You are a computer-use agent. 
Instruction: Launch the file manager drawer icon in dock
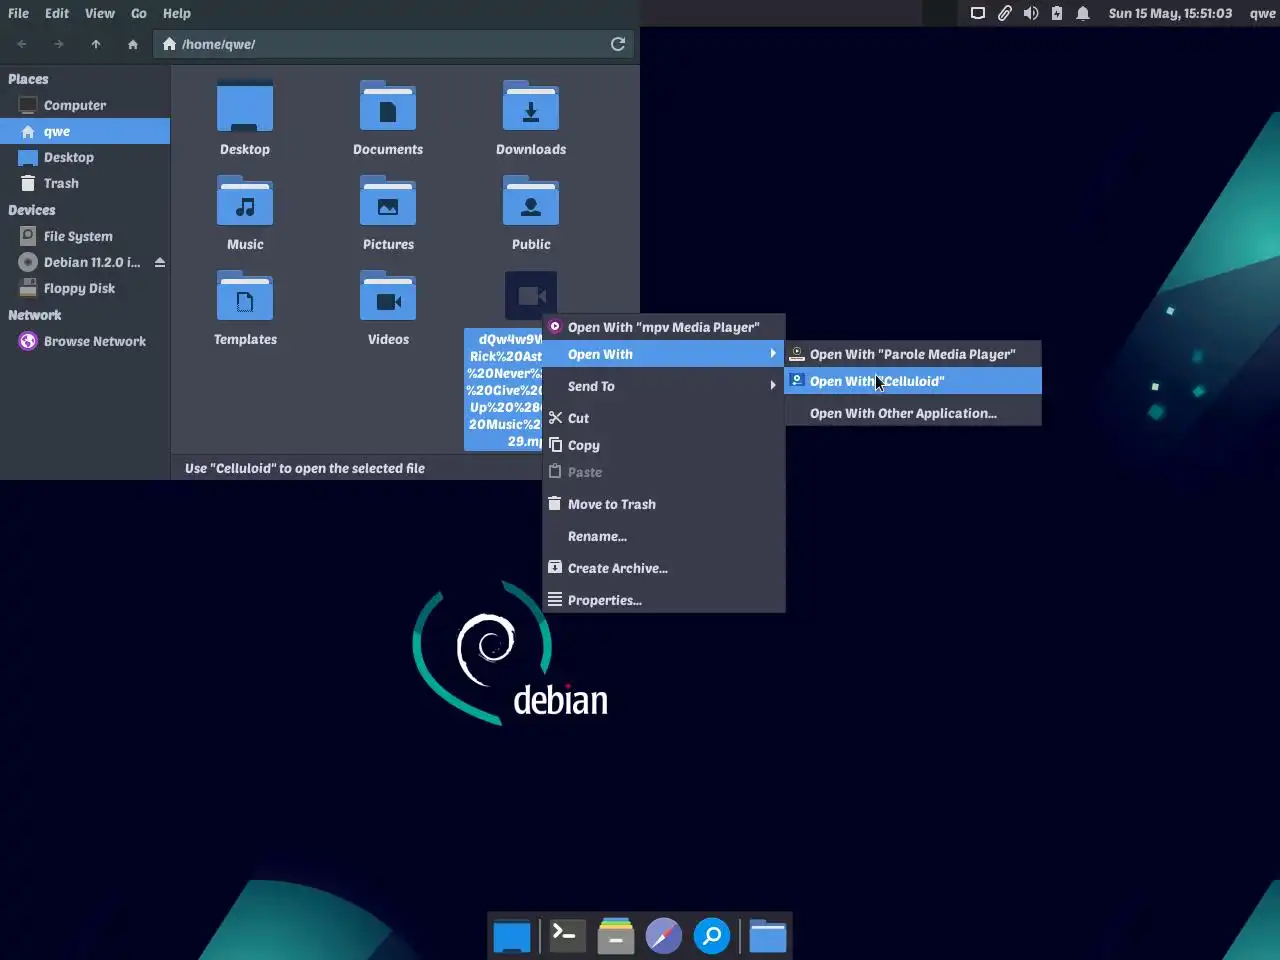click(616, 936)
